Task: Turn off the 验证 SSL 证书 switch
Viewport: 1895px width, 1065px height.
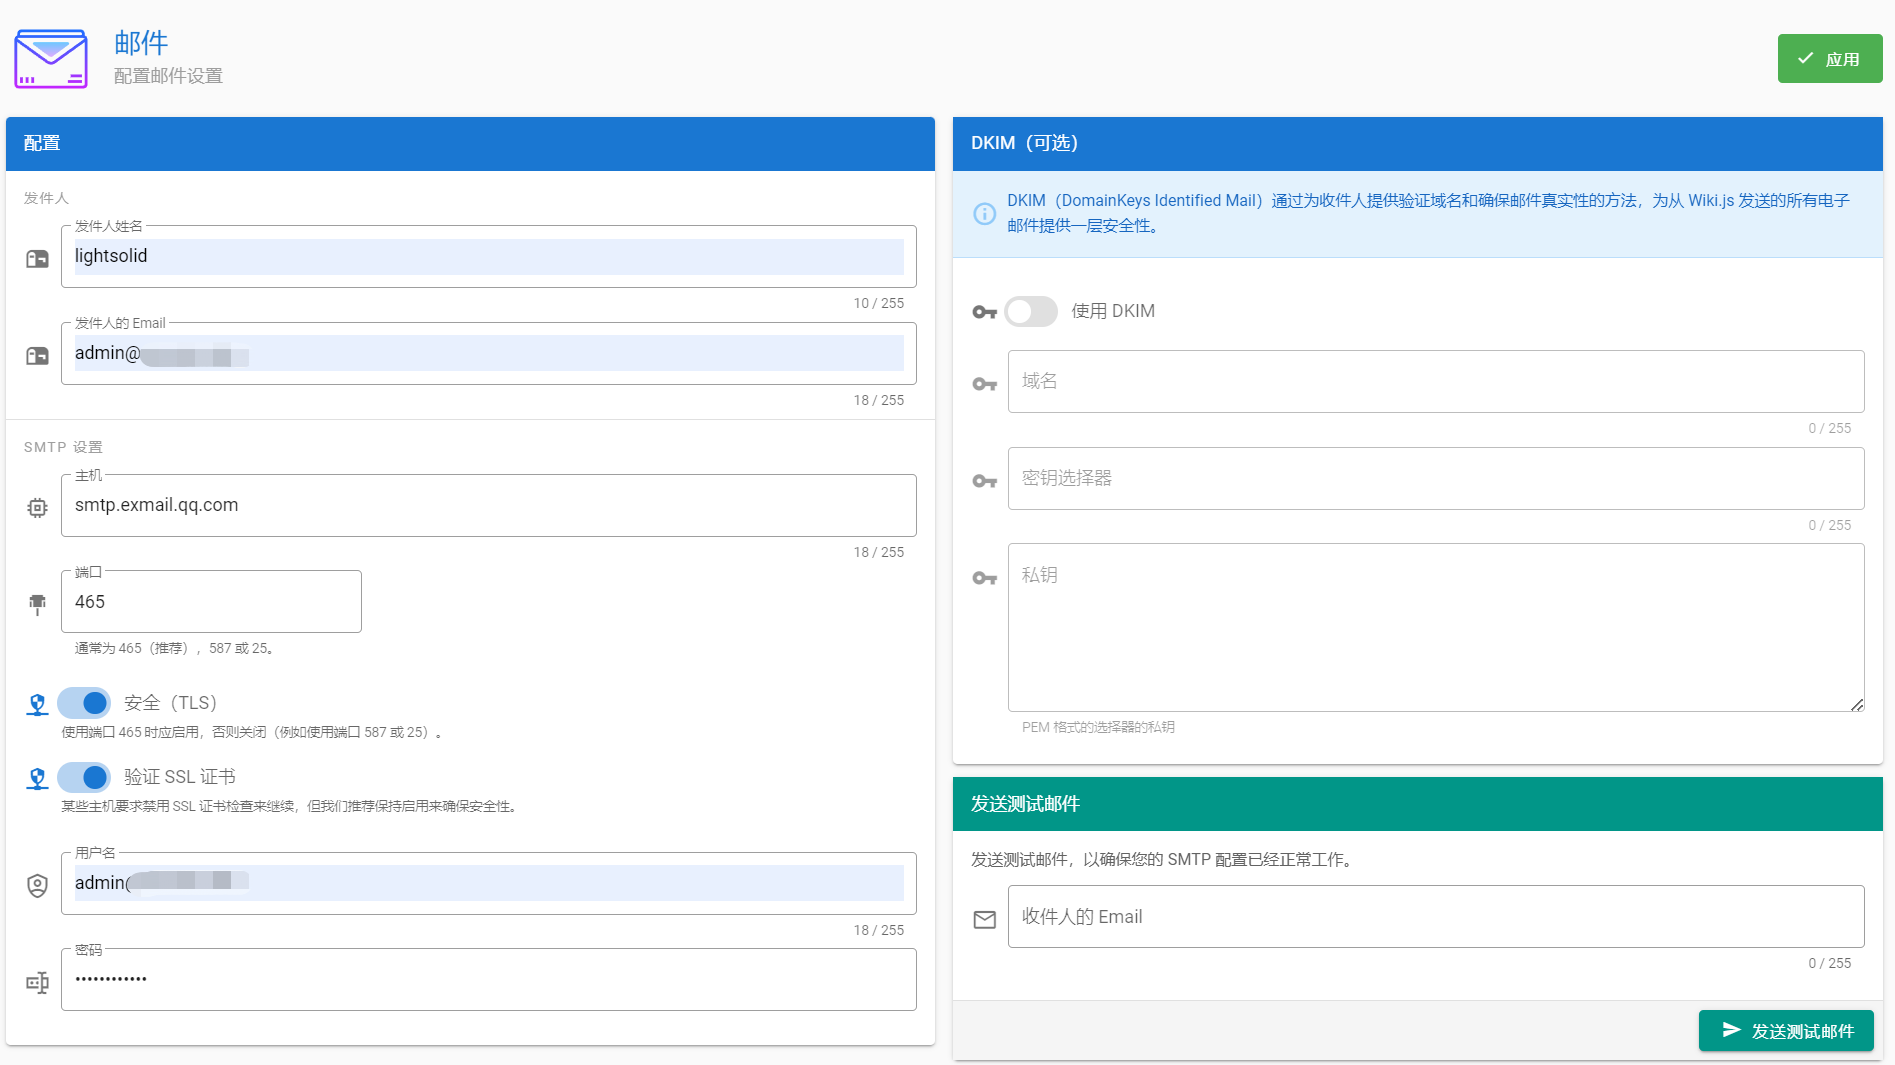Action: 84,777
